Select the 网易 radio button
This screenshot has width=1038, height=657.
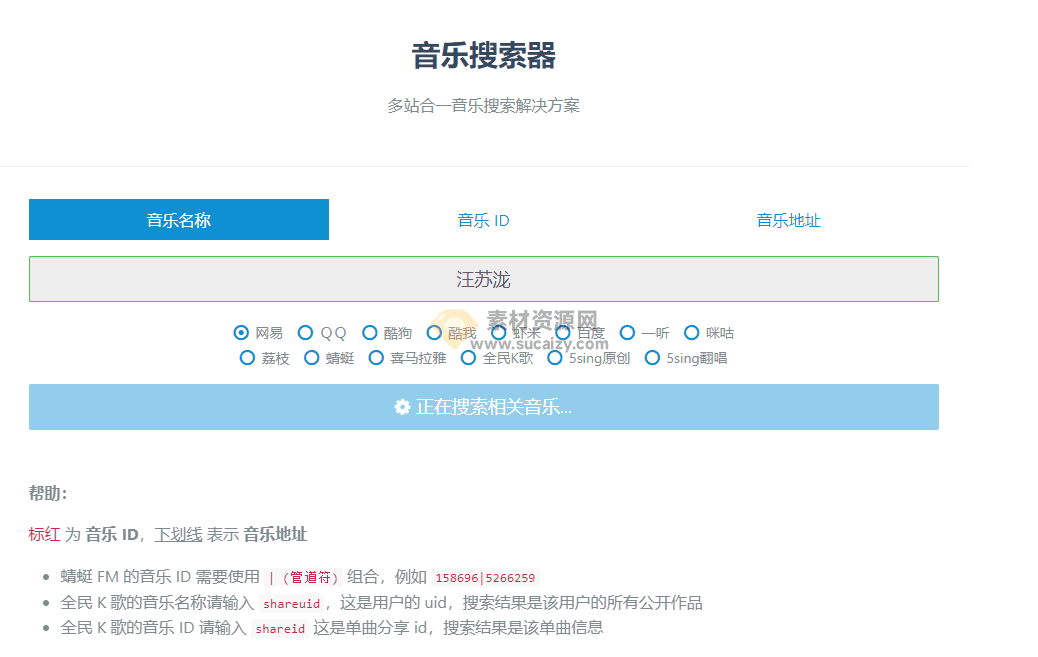pyautogui.click(x=240, y=332)
